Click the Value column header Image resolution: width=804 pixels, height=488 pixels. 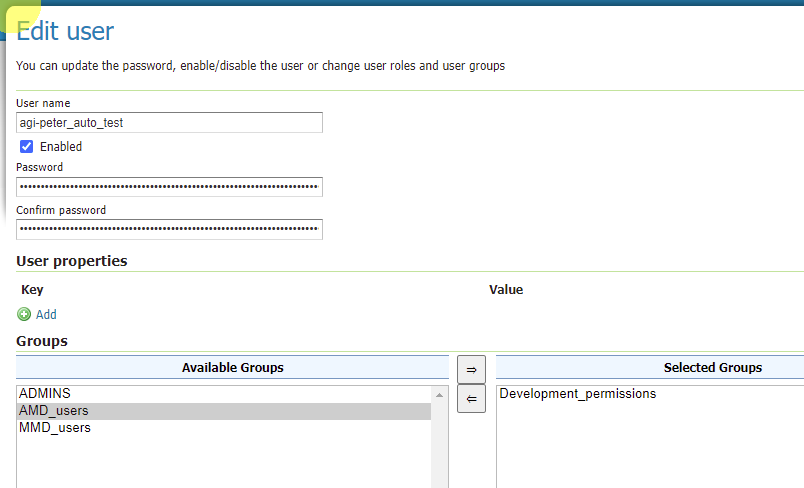coord(506,290)
